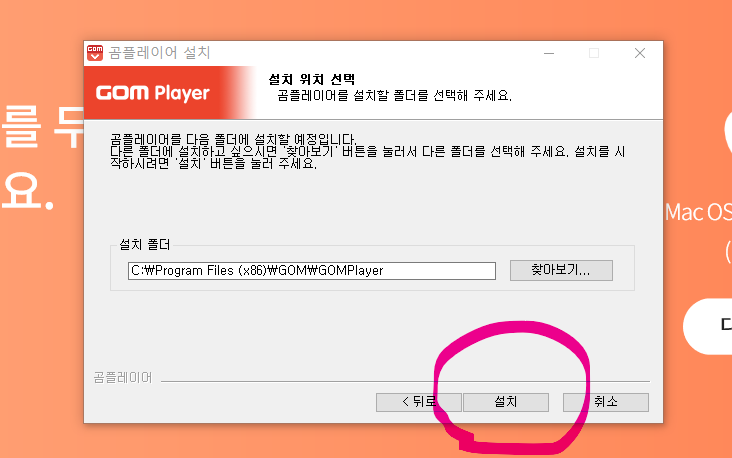
Task: Click the Mac OS text on background webpage
Action: (x=698, y=212)
